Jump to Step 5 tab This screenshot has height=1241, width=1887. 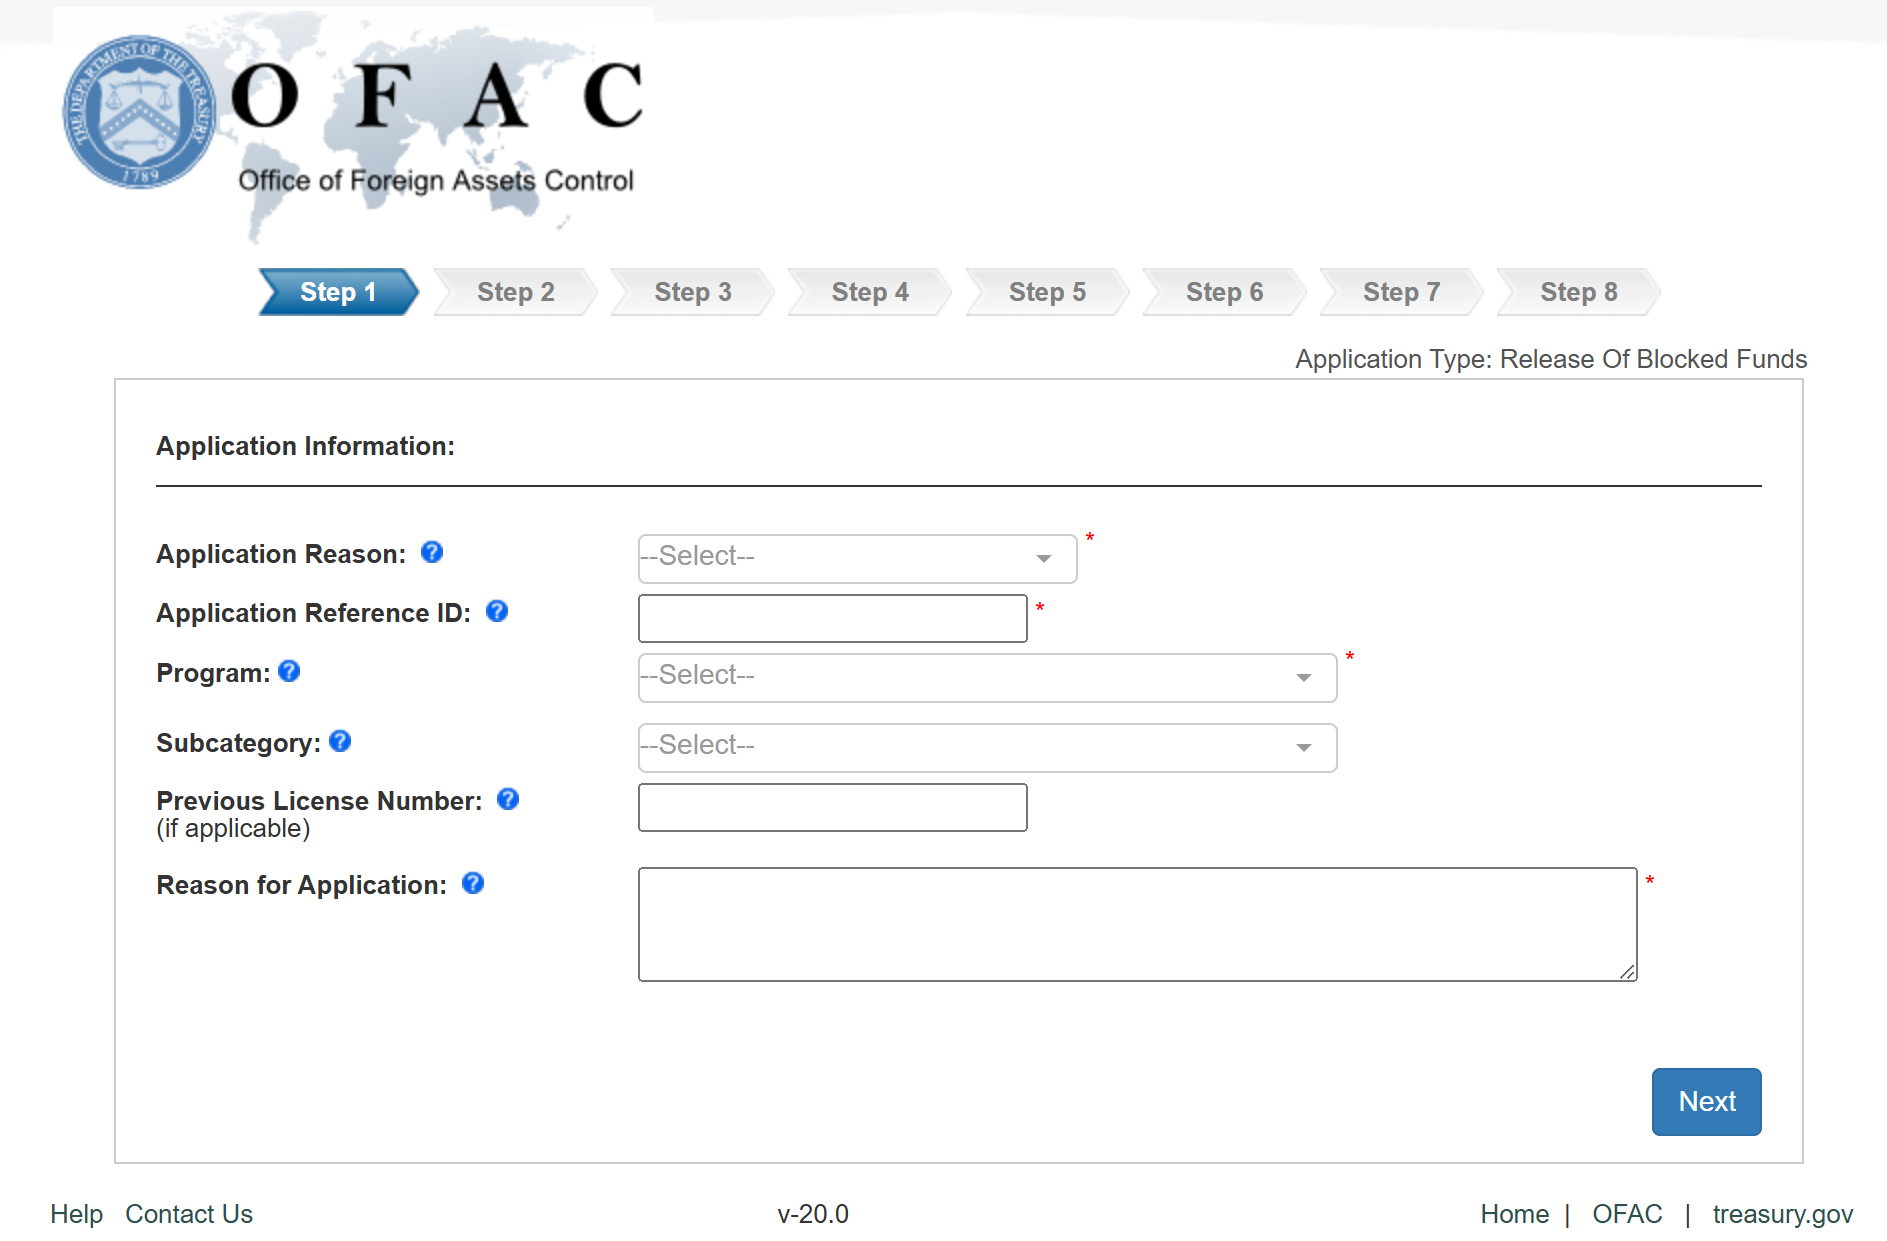(1046, 292)
